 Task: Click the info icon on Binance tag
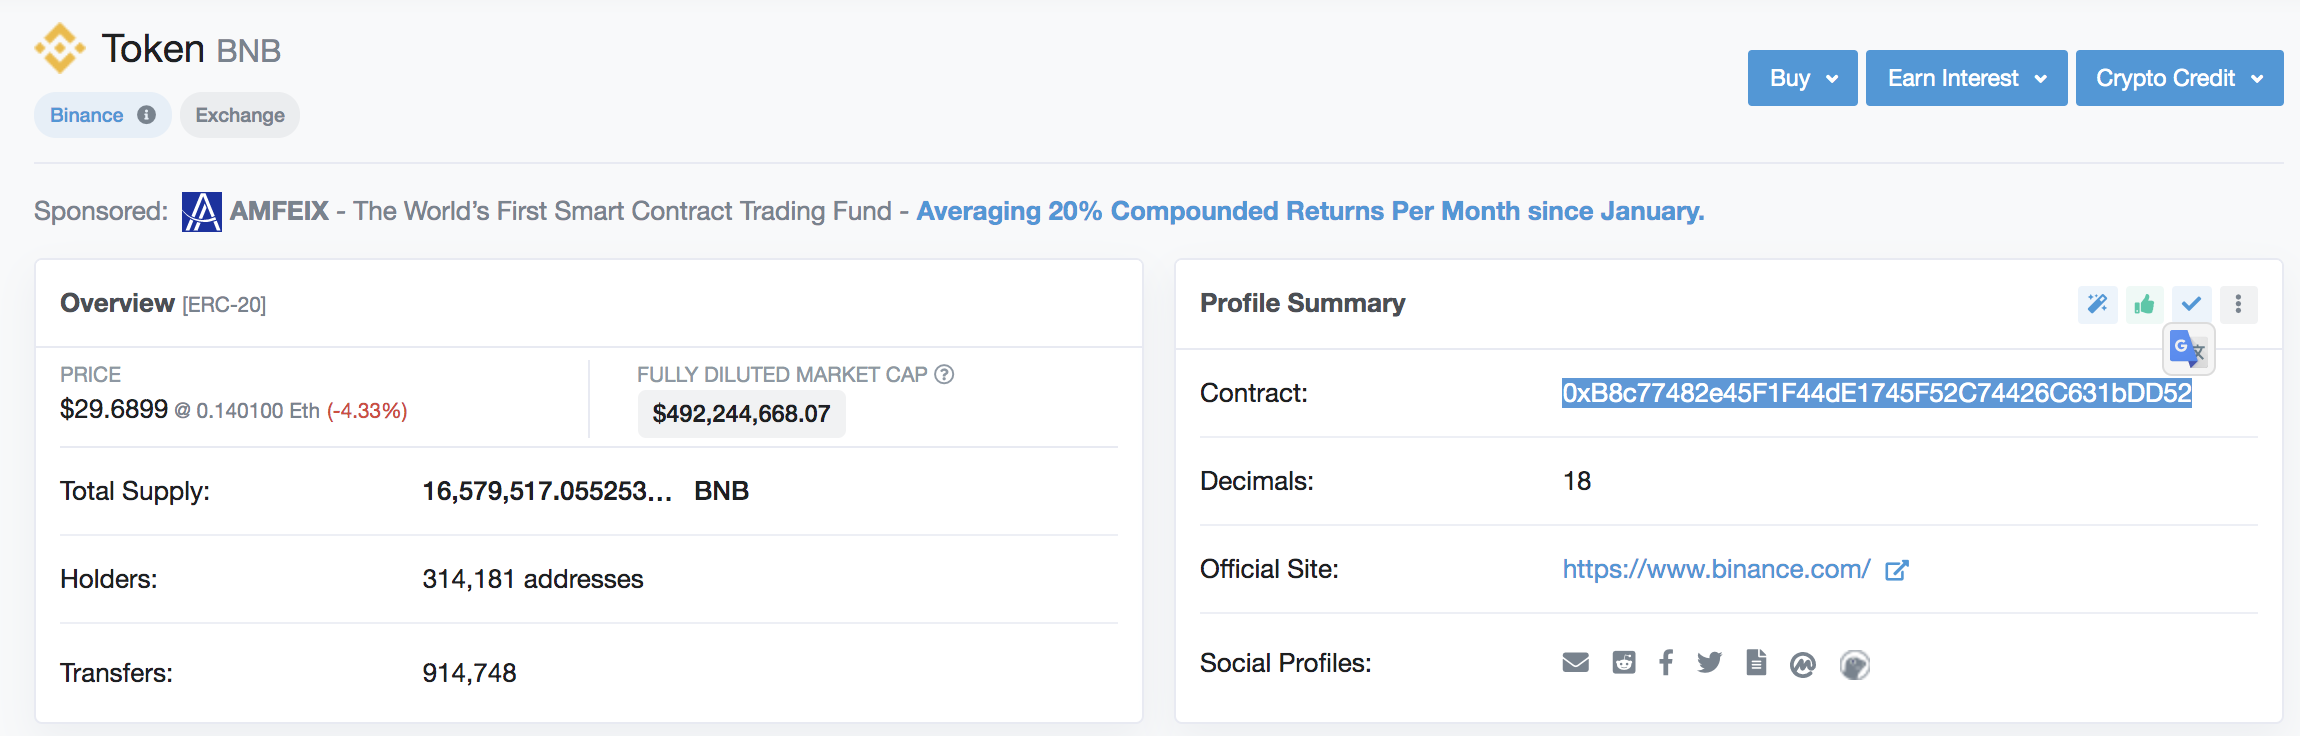(146, 115)
